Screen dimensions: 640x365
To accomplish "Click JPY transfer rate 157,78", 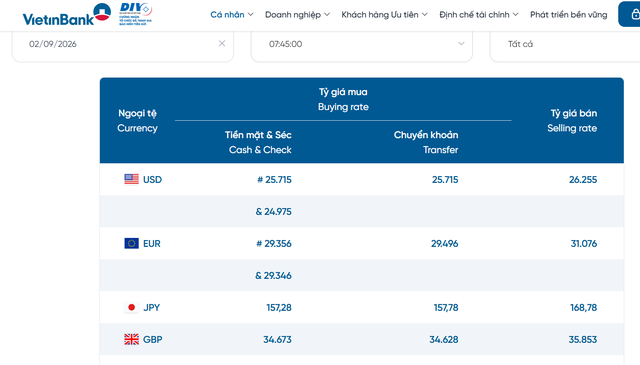I will 446,307.
